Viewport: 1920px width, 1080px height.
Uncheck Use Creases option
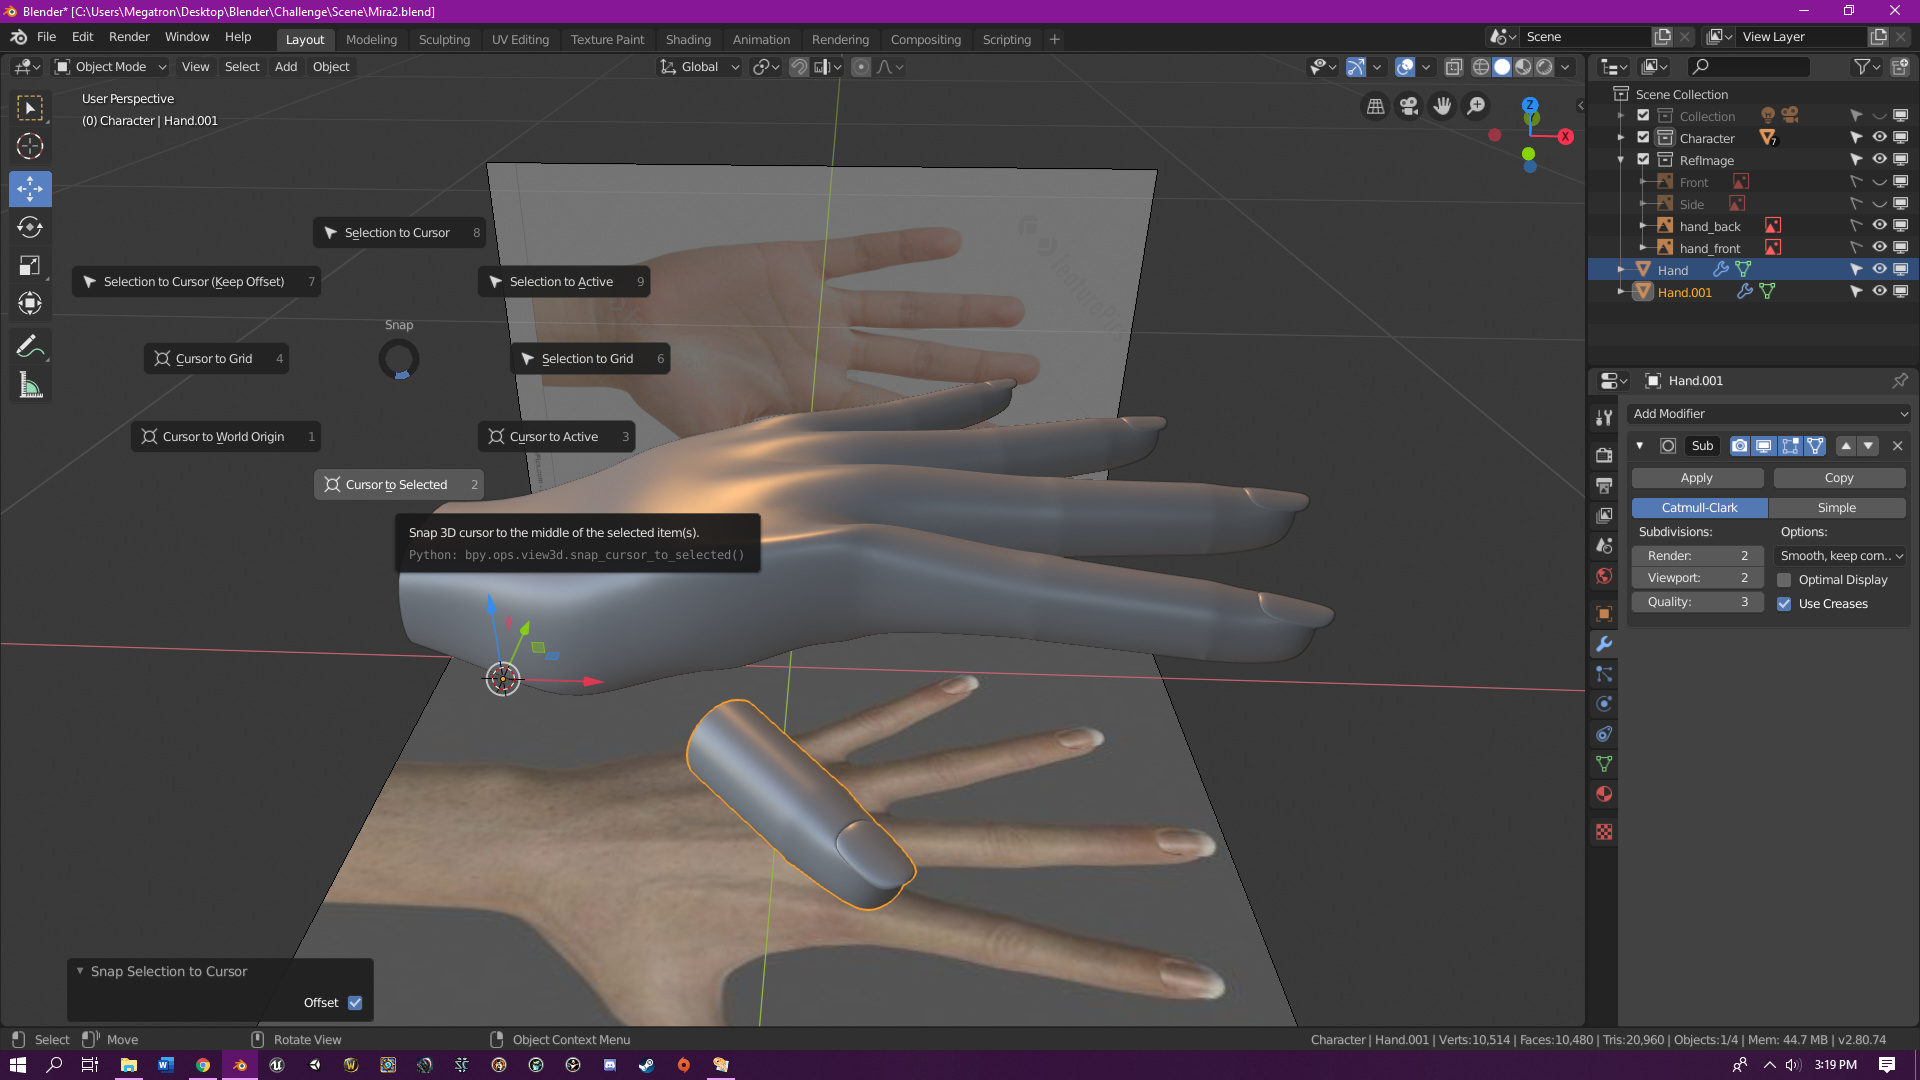[1784, 604]
